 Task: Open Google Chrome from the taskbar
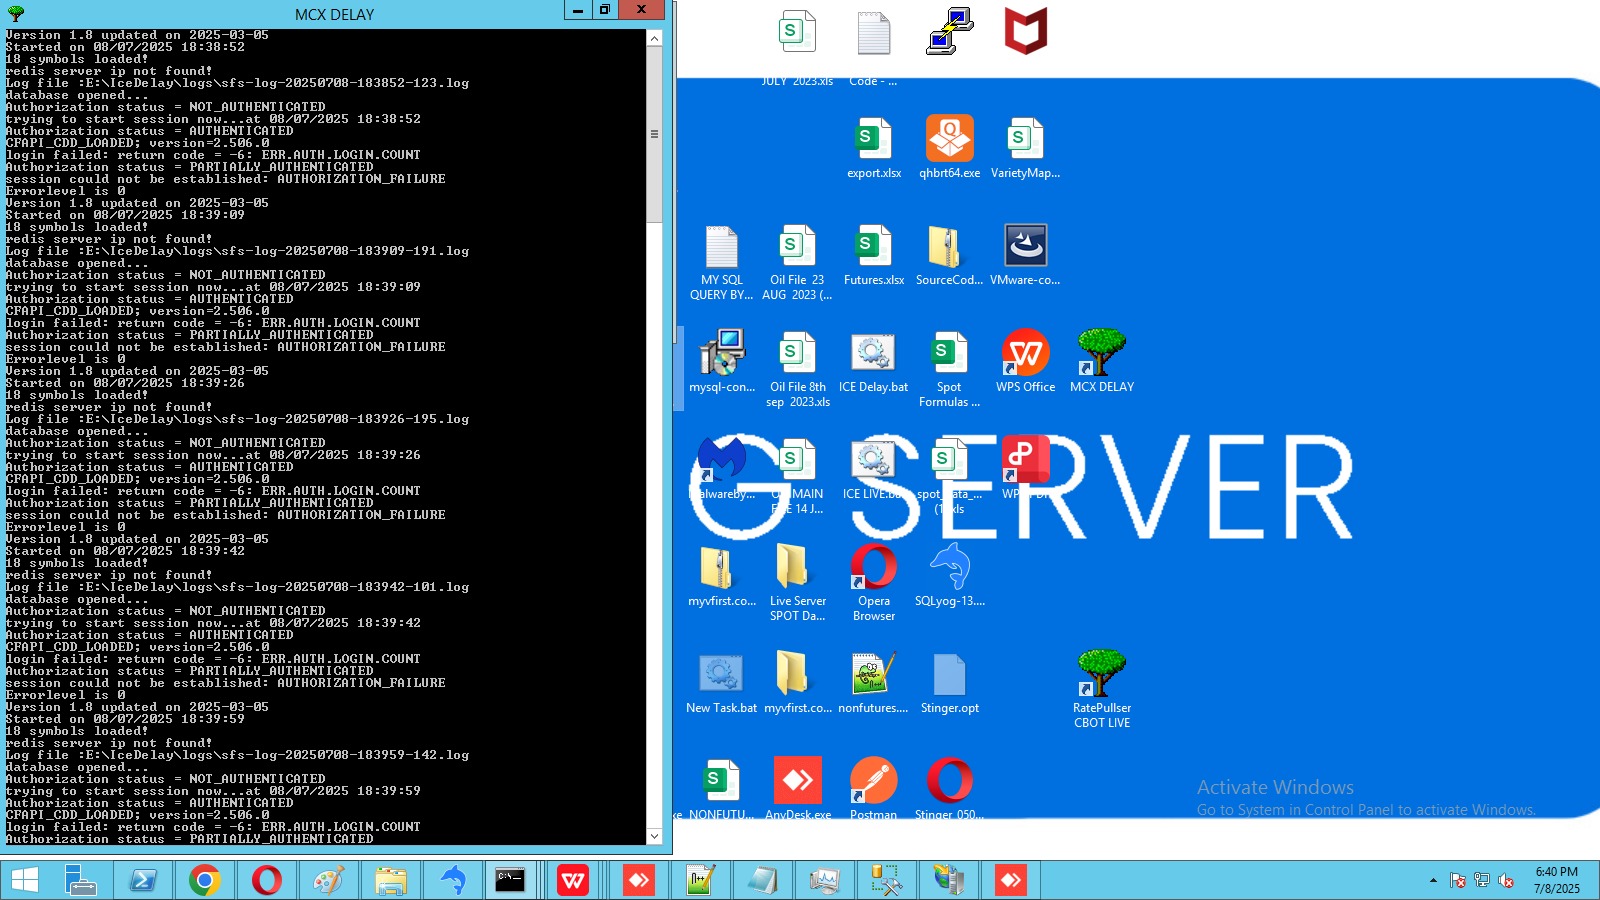205,880
